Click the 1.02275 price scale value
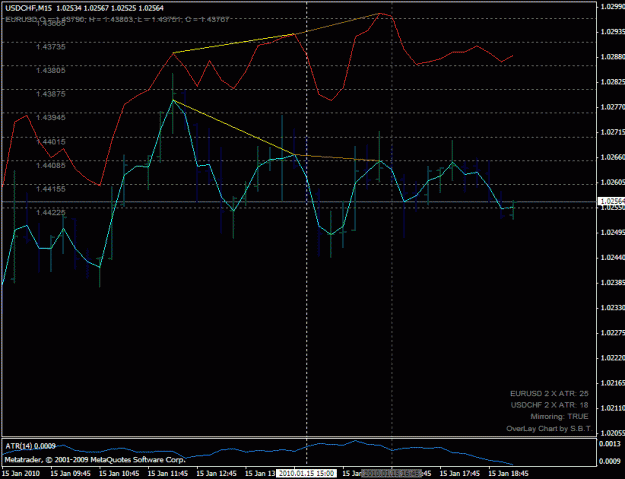The height and width of the screenshot is (479, 625). (612, 333)
